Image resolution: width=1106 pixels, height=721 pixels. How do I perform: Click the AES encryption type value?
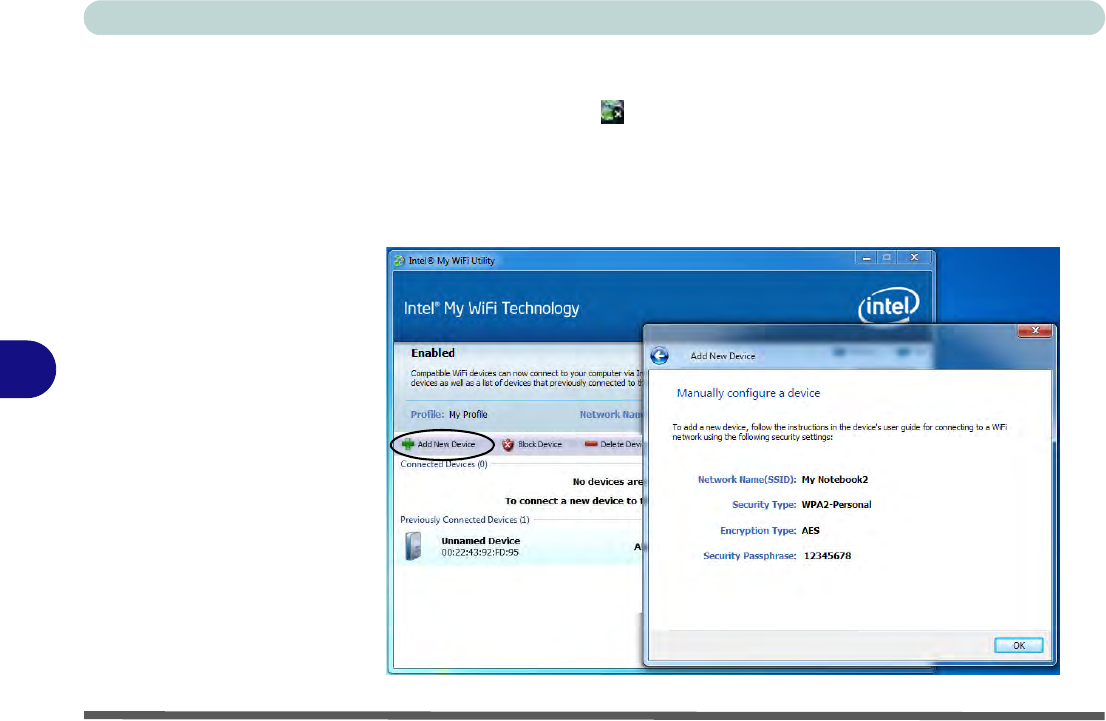(811, 530)
